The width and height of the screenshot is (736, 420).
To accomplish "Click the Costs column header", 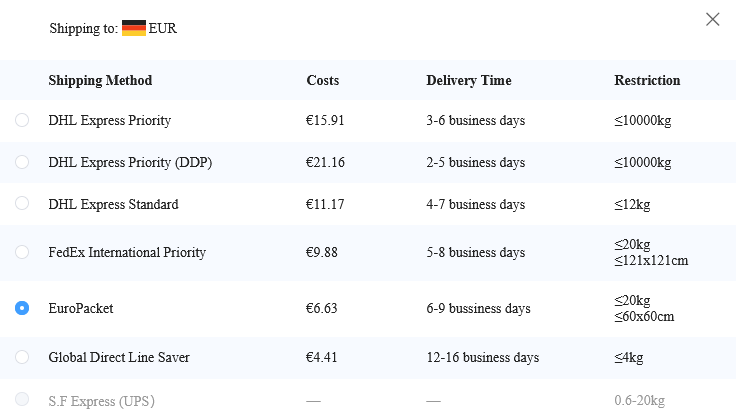I will click(x=323, y=80).
